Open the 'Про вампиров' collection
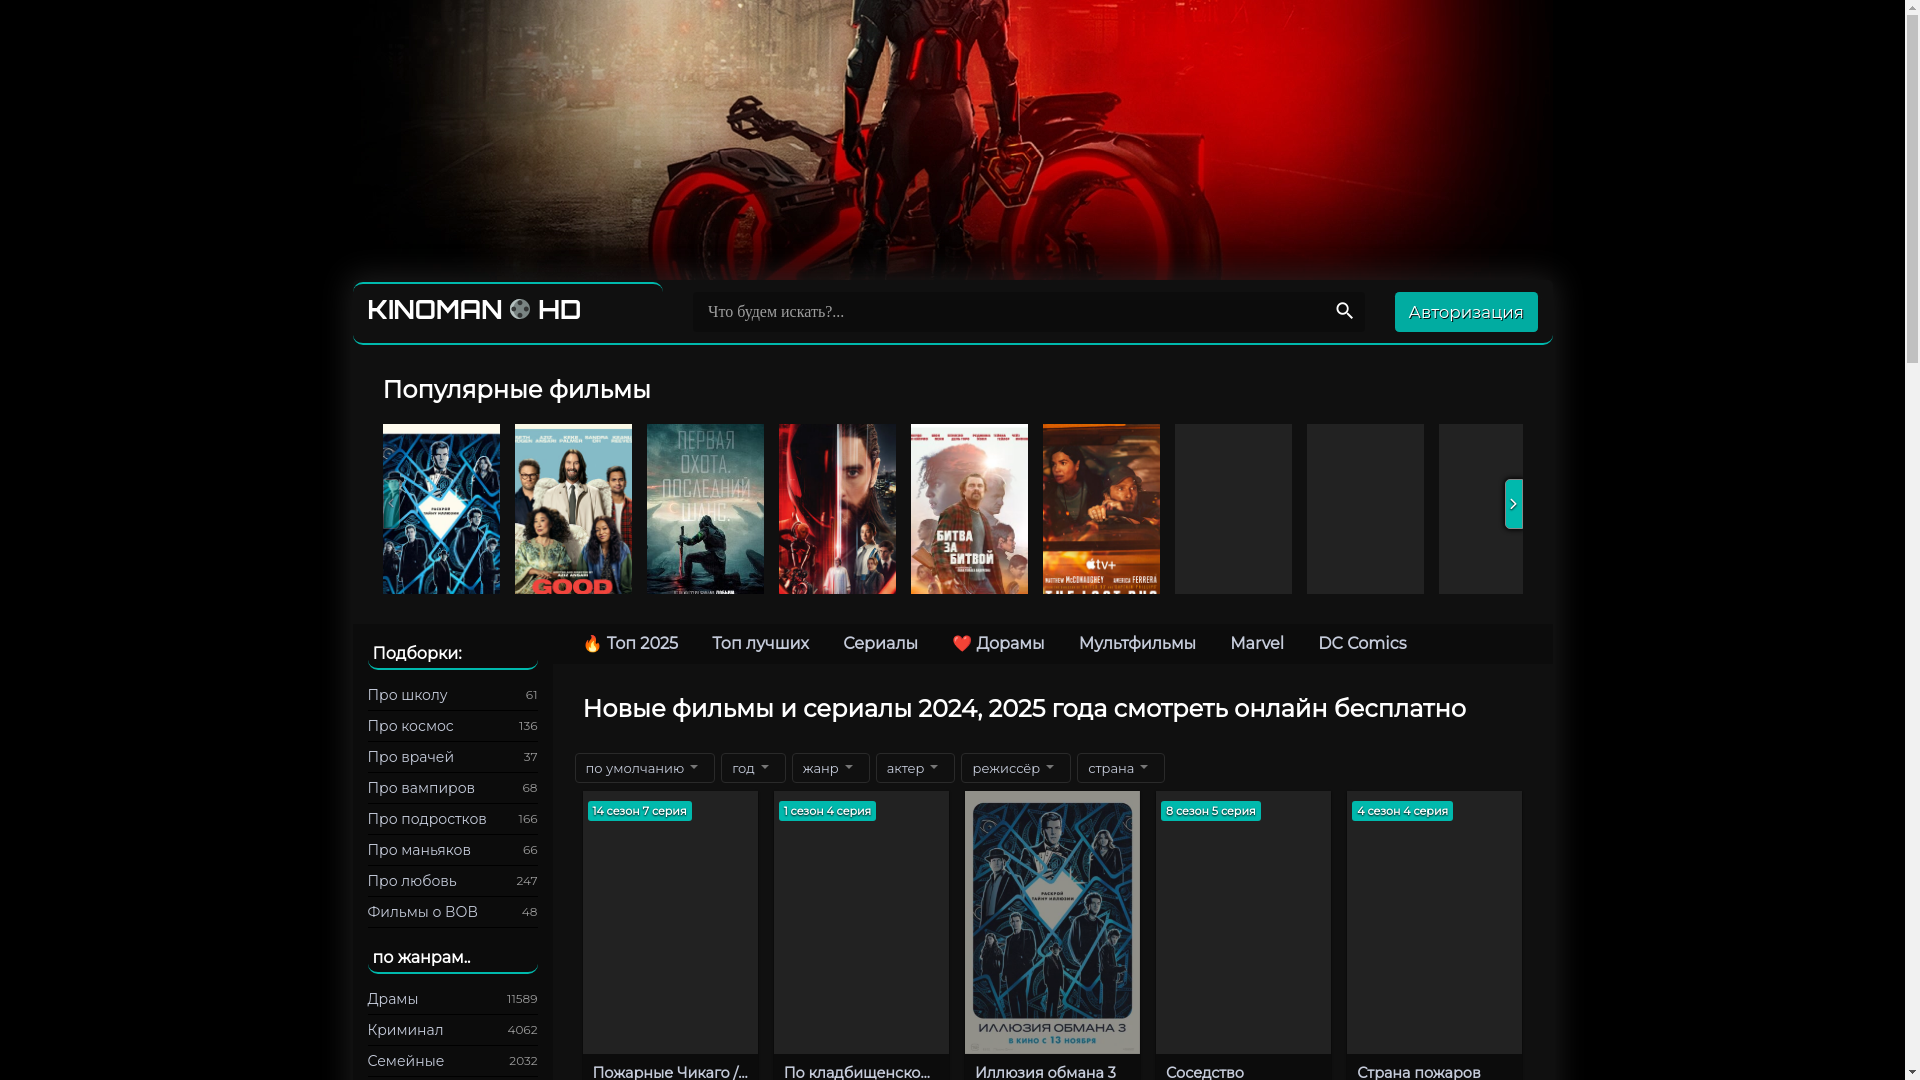Image resolution: width=1920 pixels, height=1080 pixels. pyautogui.click(x=452, y=788)
